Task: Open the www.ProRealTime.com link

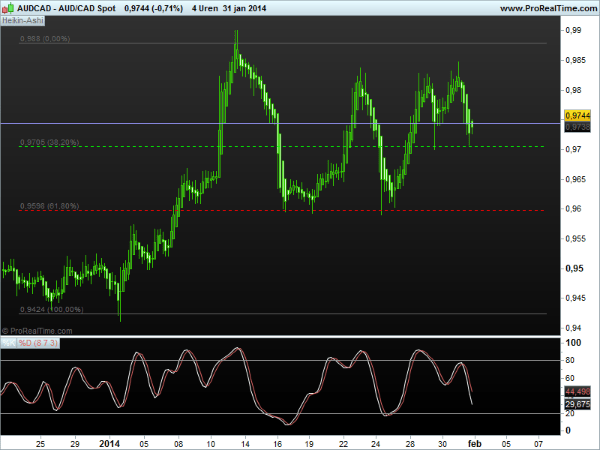Action: point(548,8)
